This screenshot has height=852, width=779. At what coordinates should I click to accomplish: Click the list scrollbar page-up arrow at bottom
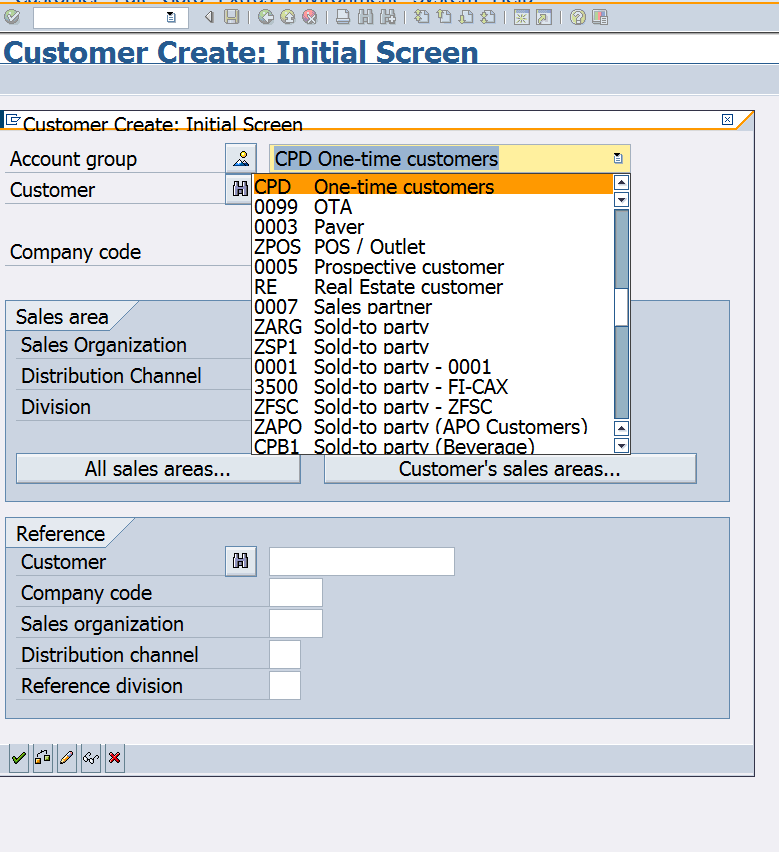pos(621,428)
